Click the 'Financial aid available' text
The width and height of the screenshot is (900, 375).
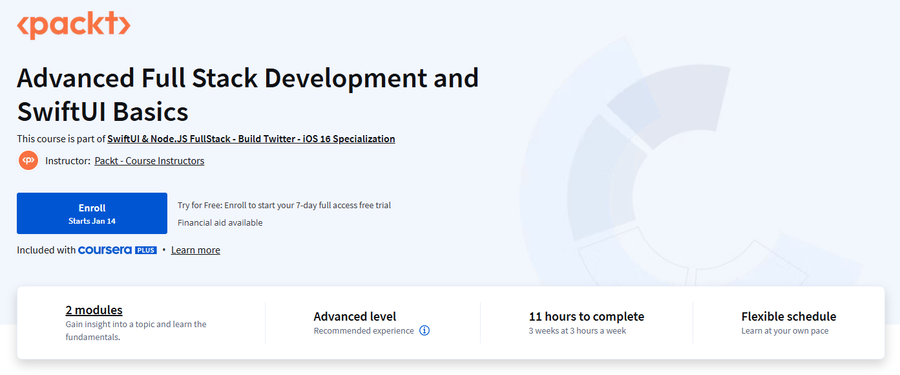coord(220,222)
